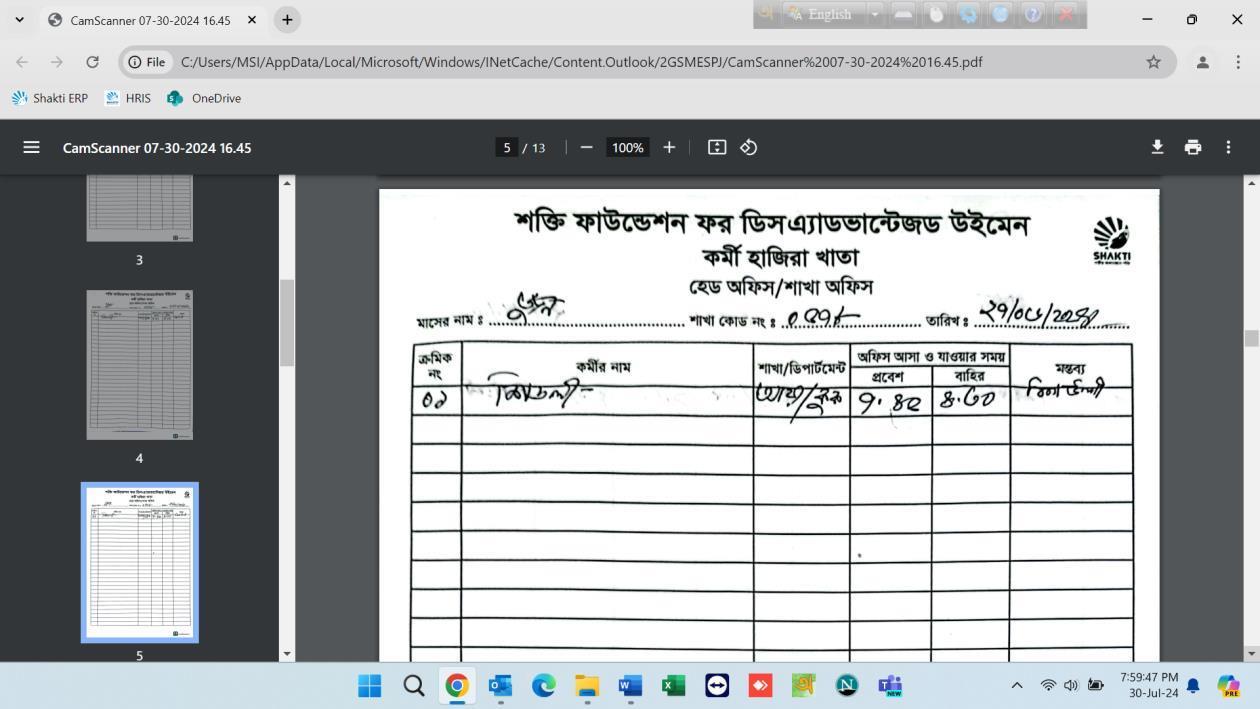Open File Explorer from the taskbar
The height and width of the screenshot is (709, 1260).
[x=587, y=685]
